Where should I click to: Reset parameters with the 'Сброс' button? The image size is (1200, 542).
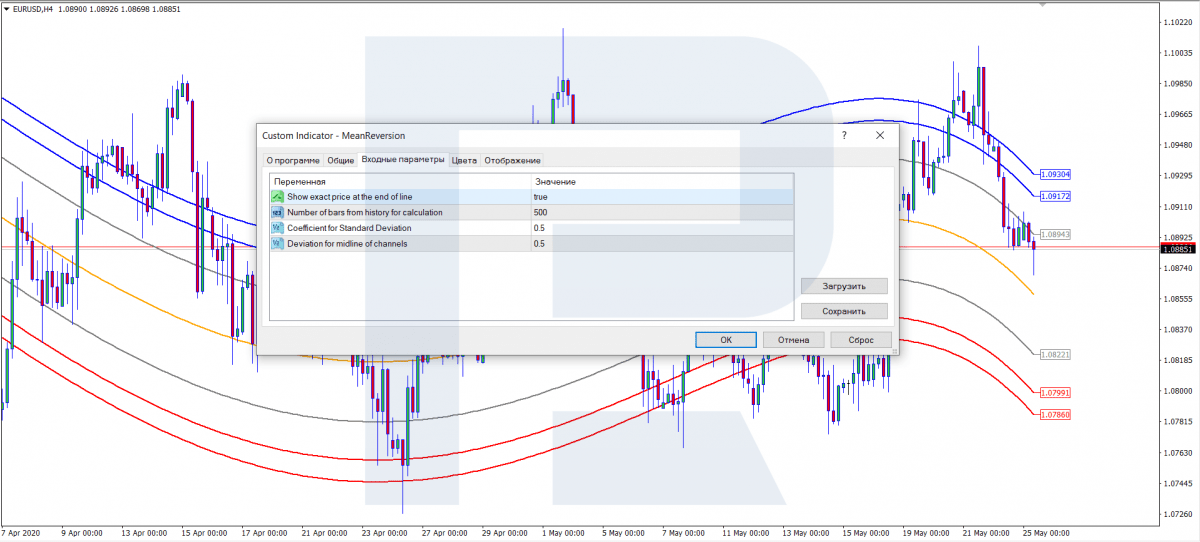click(x=860, y=340)
